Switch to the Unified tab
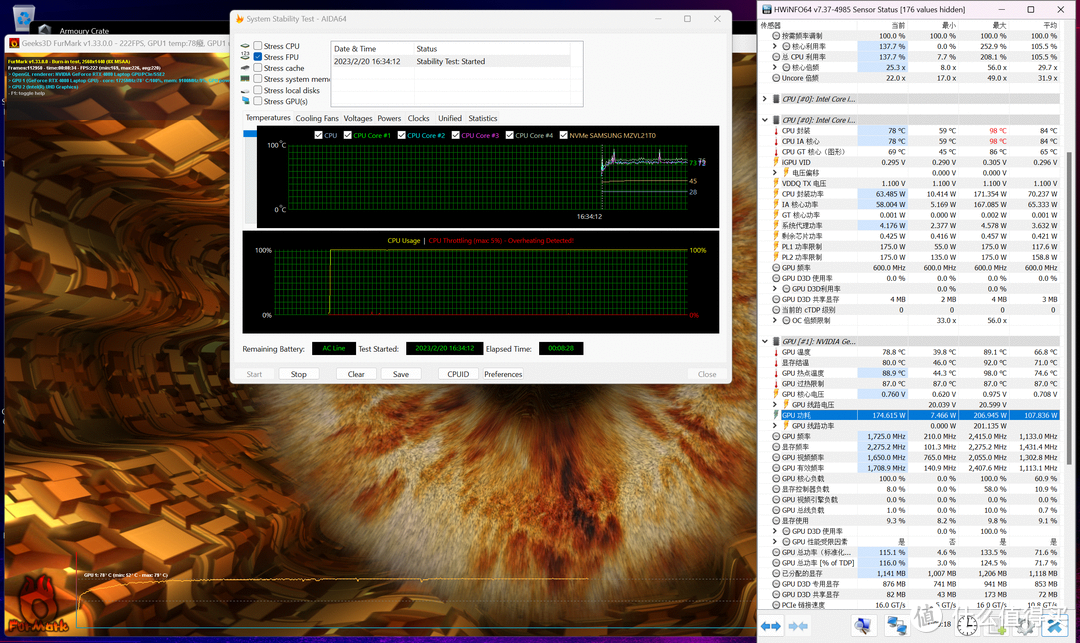This screenshot has width=1080, height=643. point(450,118)
